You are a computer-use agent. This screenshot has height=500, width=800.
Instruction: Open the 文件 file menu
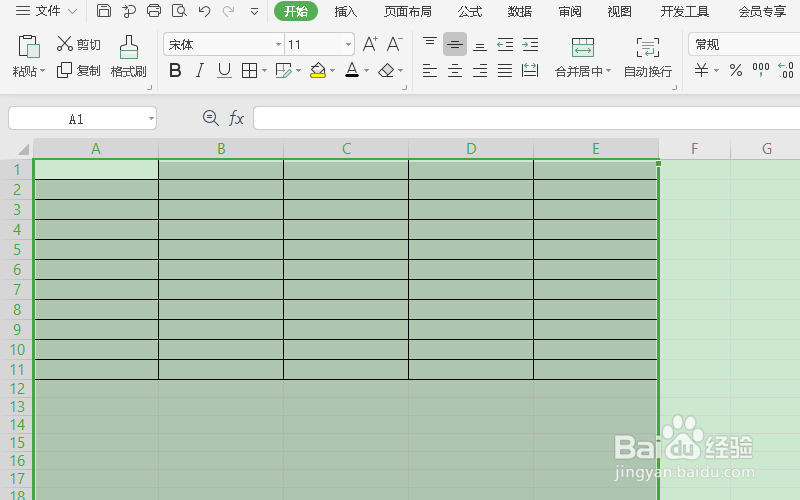tap(46, 11)
